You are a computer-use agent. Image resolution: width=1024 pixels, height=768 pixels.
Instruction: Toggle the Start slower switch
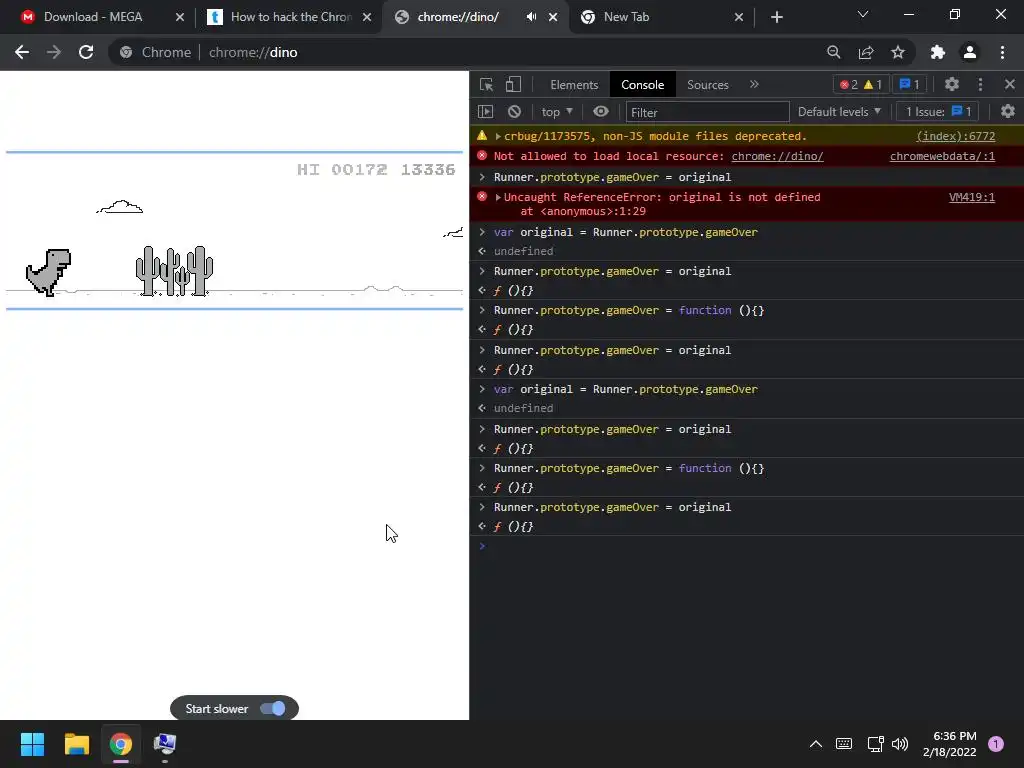click(x=272, y=709)
